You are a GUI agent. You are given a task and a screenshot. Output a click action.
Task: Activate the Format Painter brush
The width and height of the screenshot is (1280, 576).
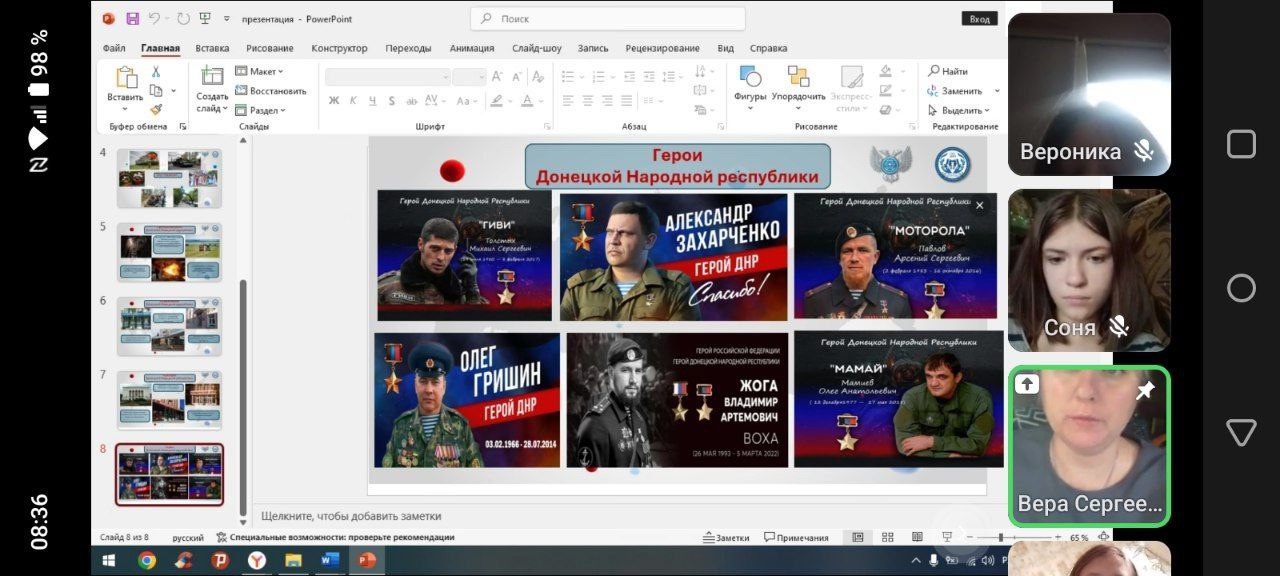point(156,109)
